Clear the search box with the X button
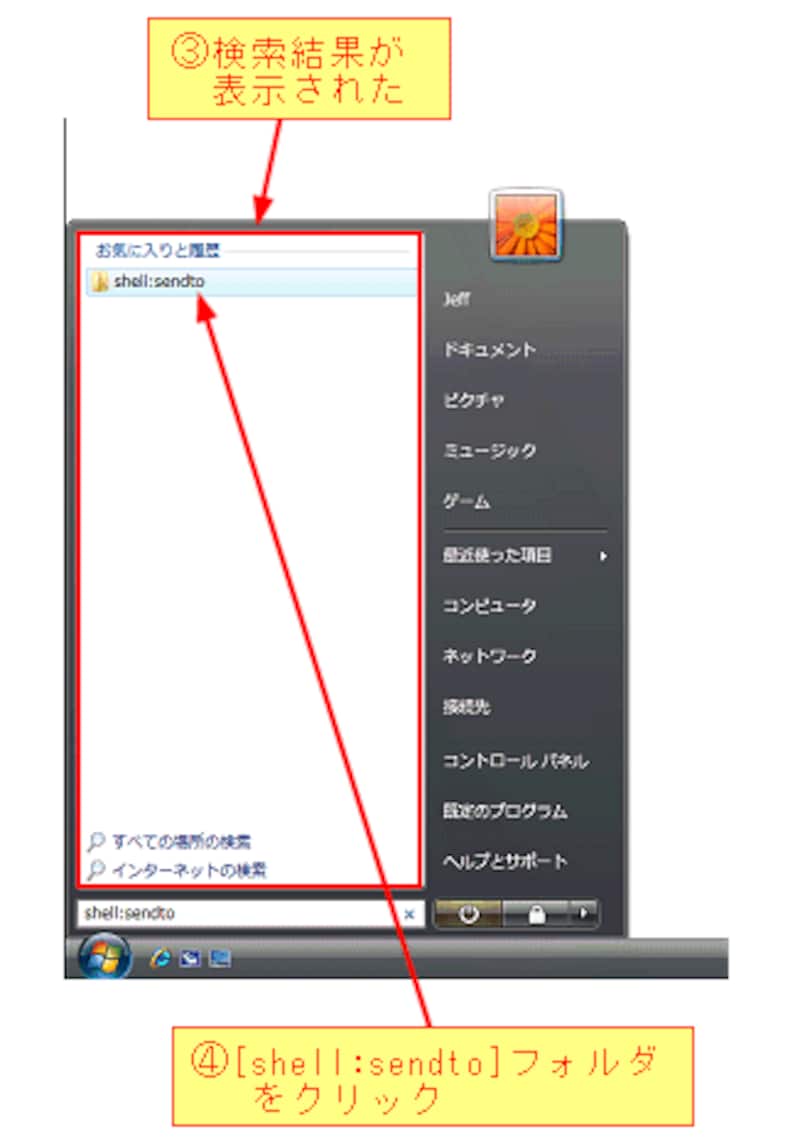The width and height of the screenshot is (800, 1144). [x=410, y=913]
